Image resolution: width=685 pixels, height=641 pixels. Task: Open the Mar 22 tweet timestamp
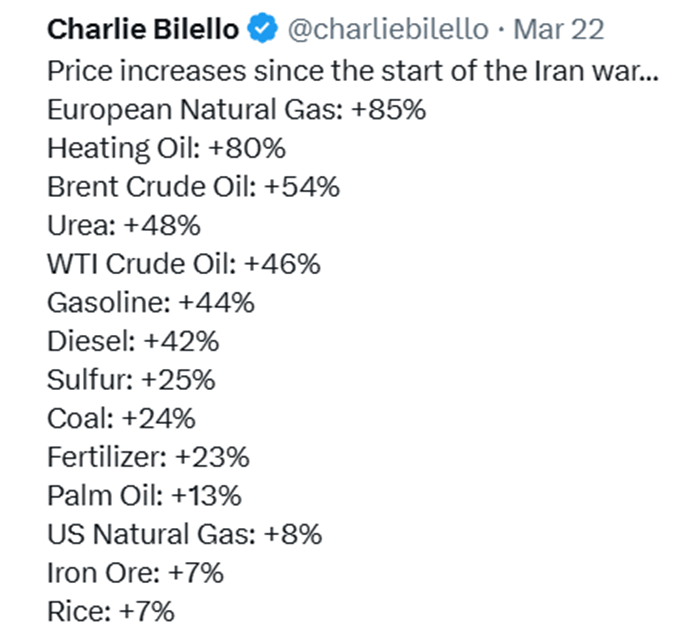[559, 30]
